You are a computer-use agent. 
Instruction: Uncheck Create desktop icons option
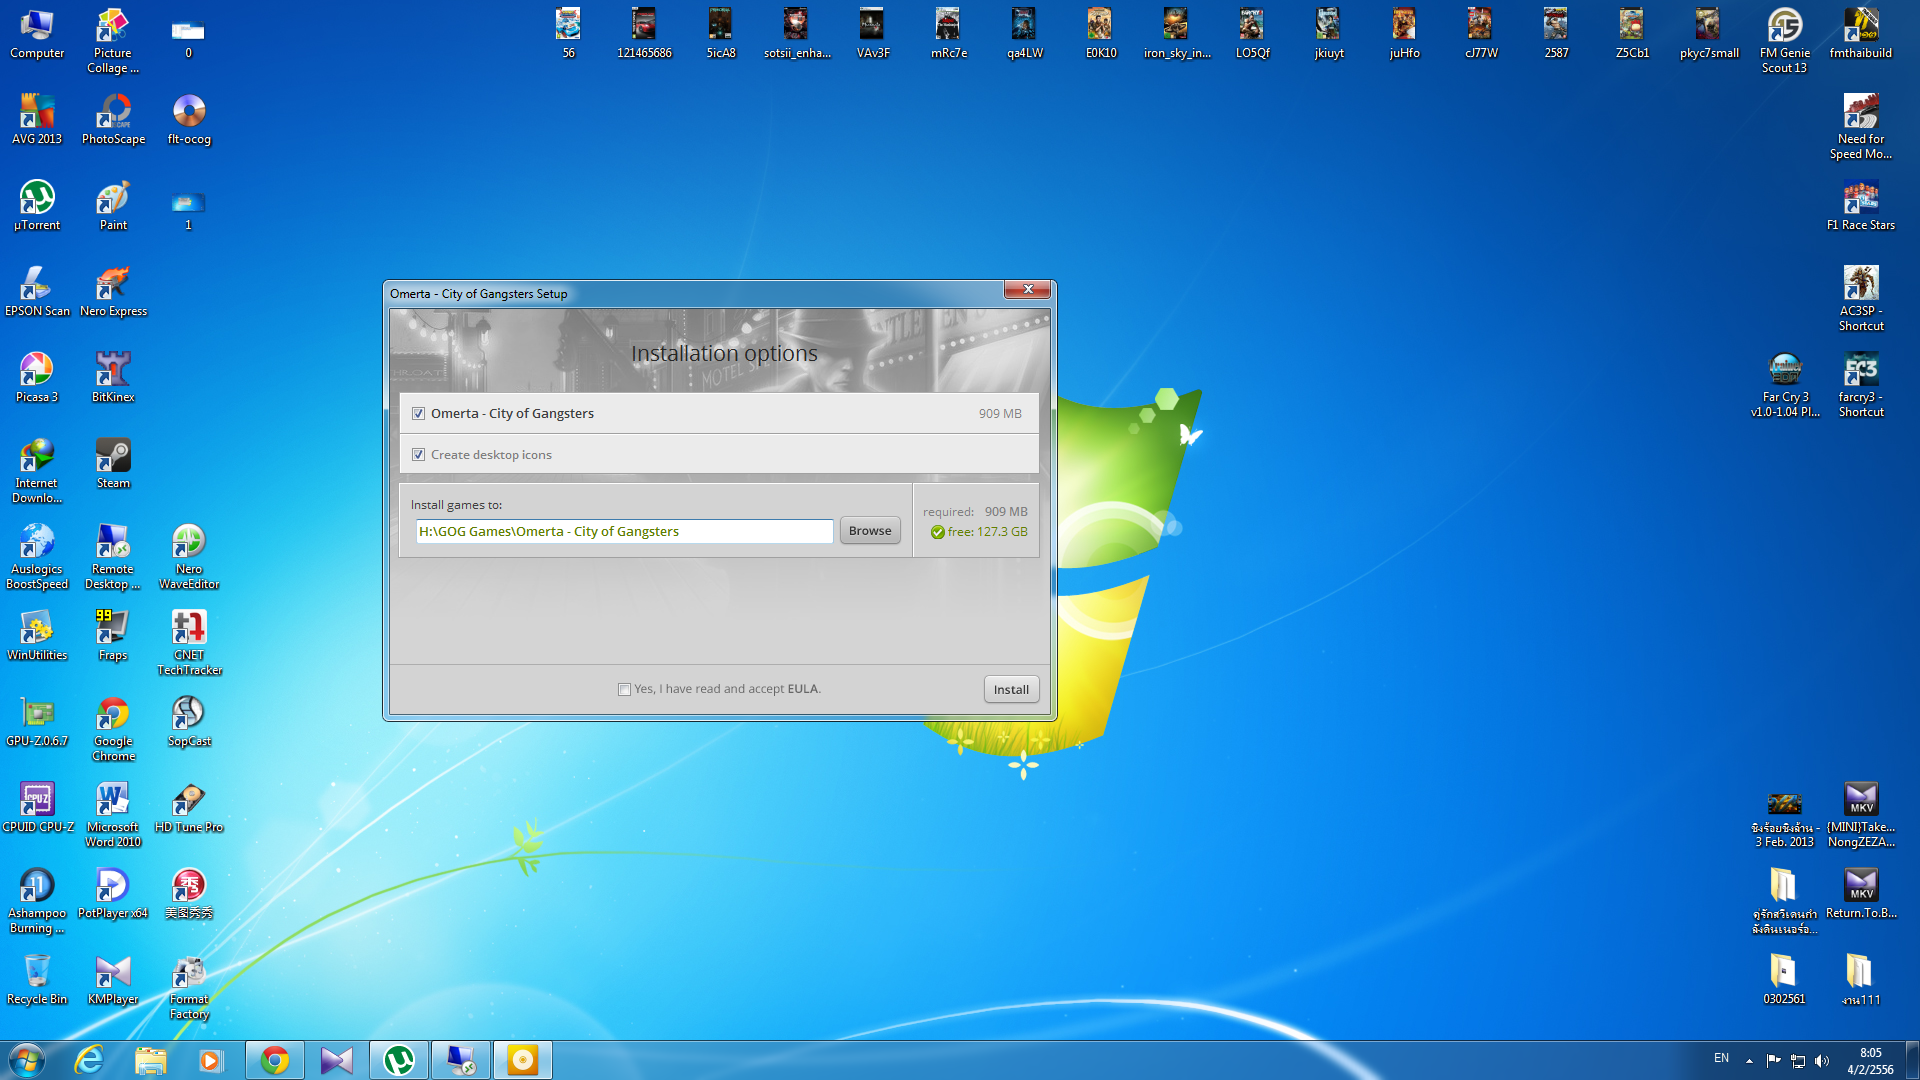418,455
